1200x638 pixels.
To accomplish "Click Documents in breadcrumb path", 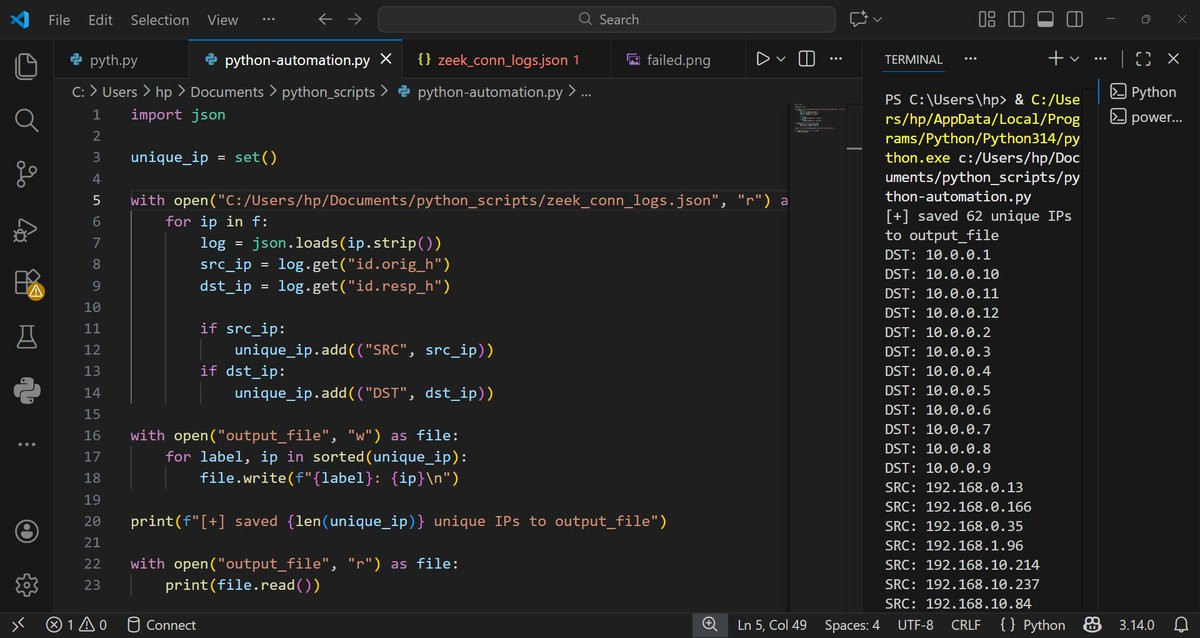I will click(x=227, y=91).
